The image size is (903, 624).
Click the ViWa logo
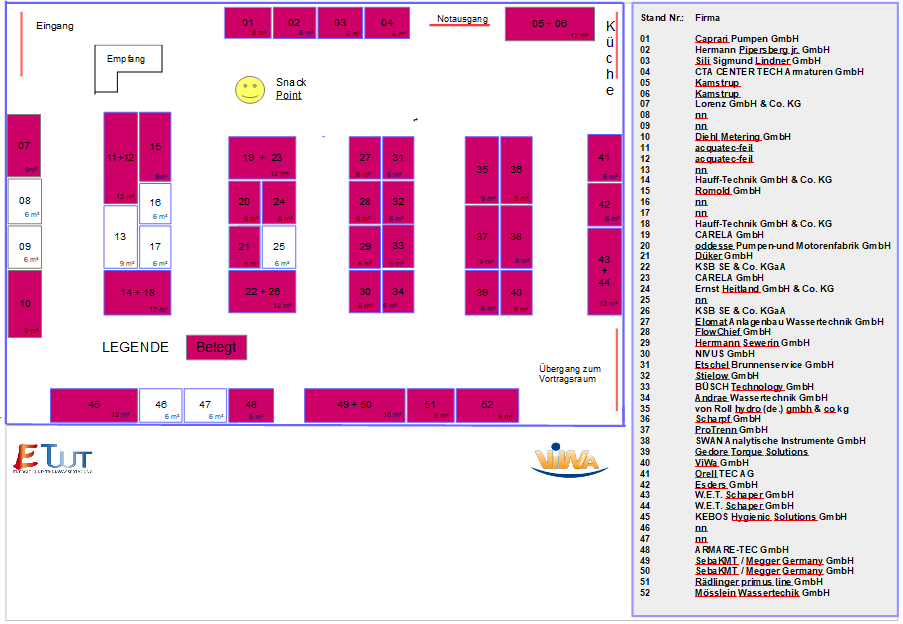tap(570, 461)
